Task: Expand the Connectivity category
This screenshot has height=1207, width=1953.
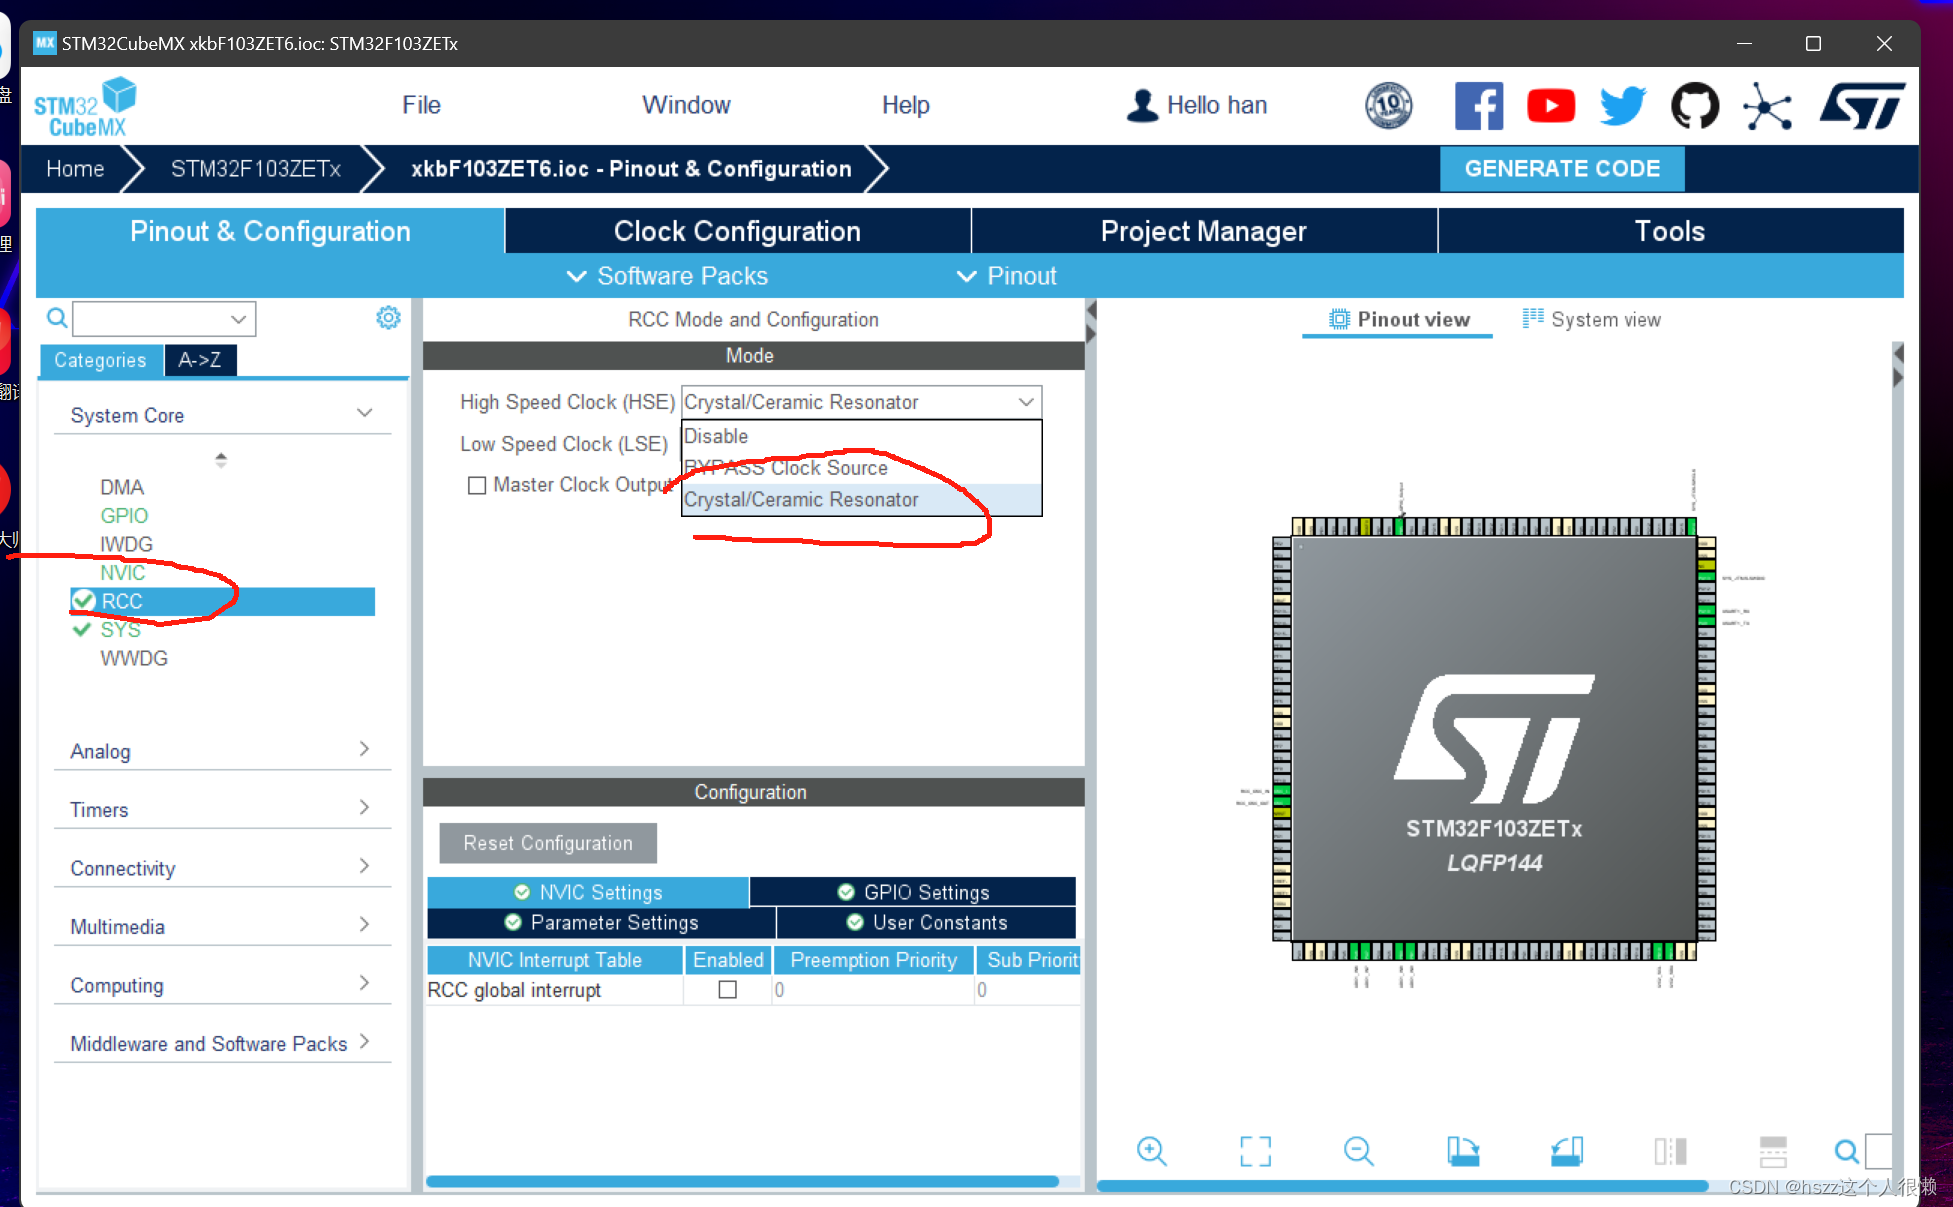Action: [x=364, y=866]
